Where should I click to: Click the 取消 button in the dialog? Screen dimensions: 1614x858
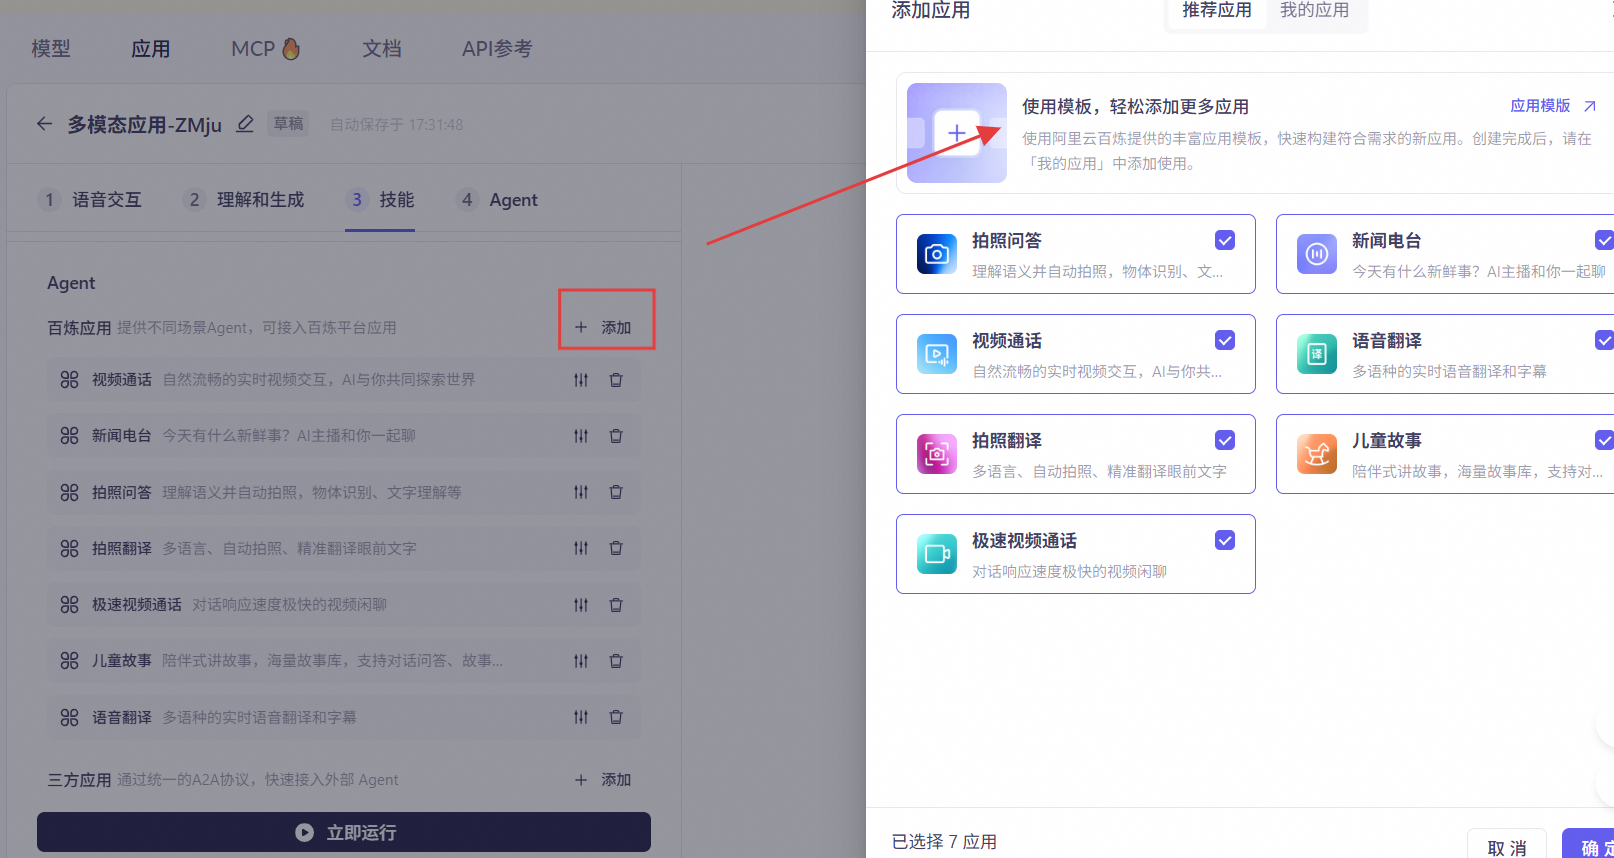pos(1507,847)
